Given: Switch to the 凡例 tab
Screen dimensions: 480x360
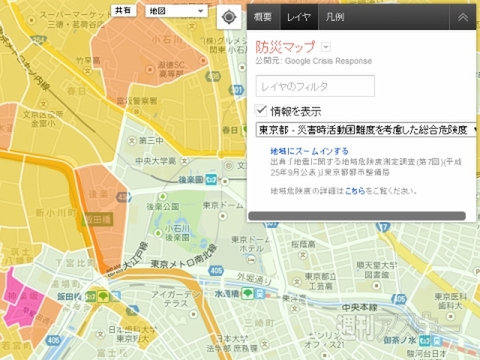Looking at the screenshot, I should 335,17.
